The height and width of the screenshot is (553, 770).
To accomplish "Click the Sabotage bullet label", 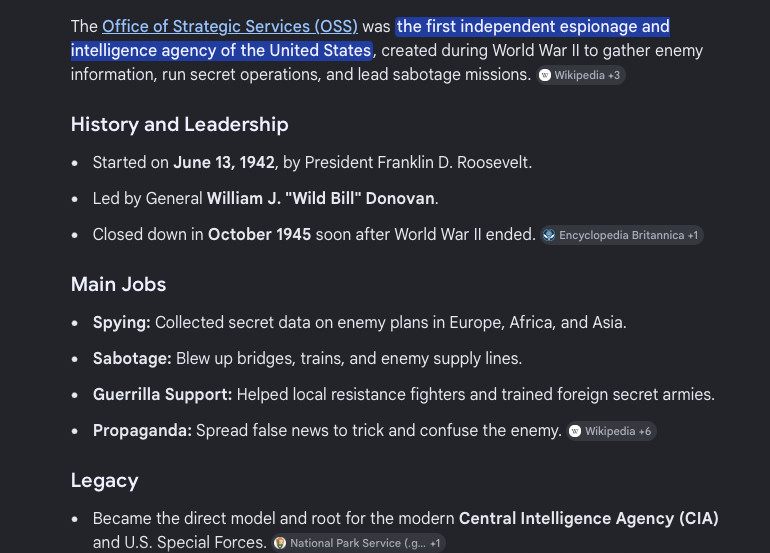I will [132, 359].
